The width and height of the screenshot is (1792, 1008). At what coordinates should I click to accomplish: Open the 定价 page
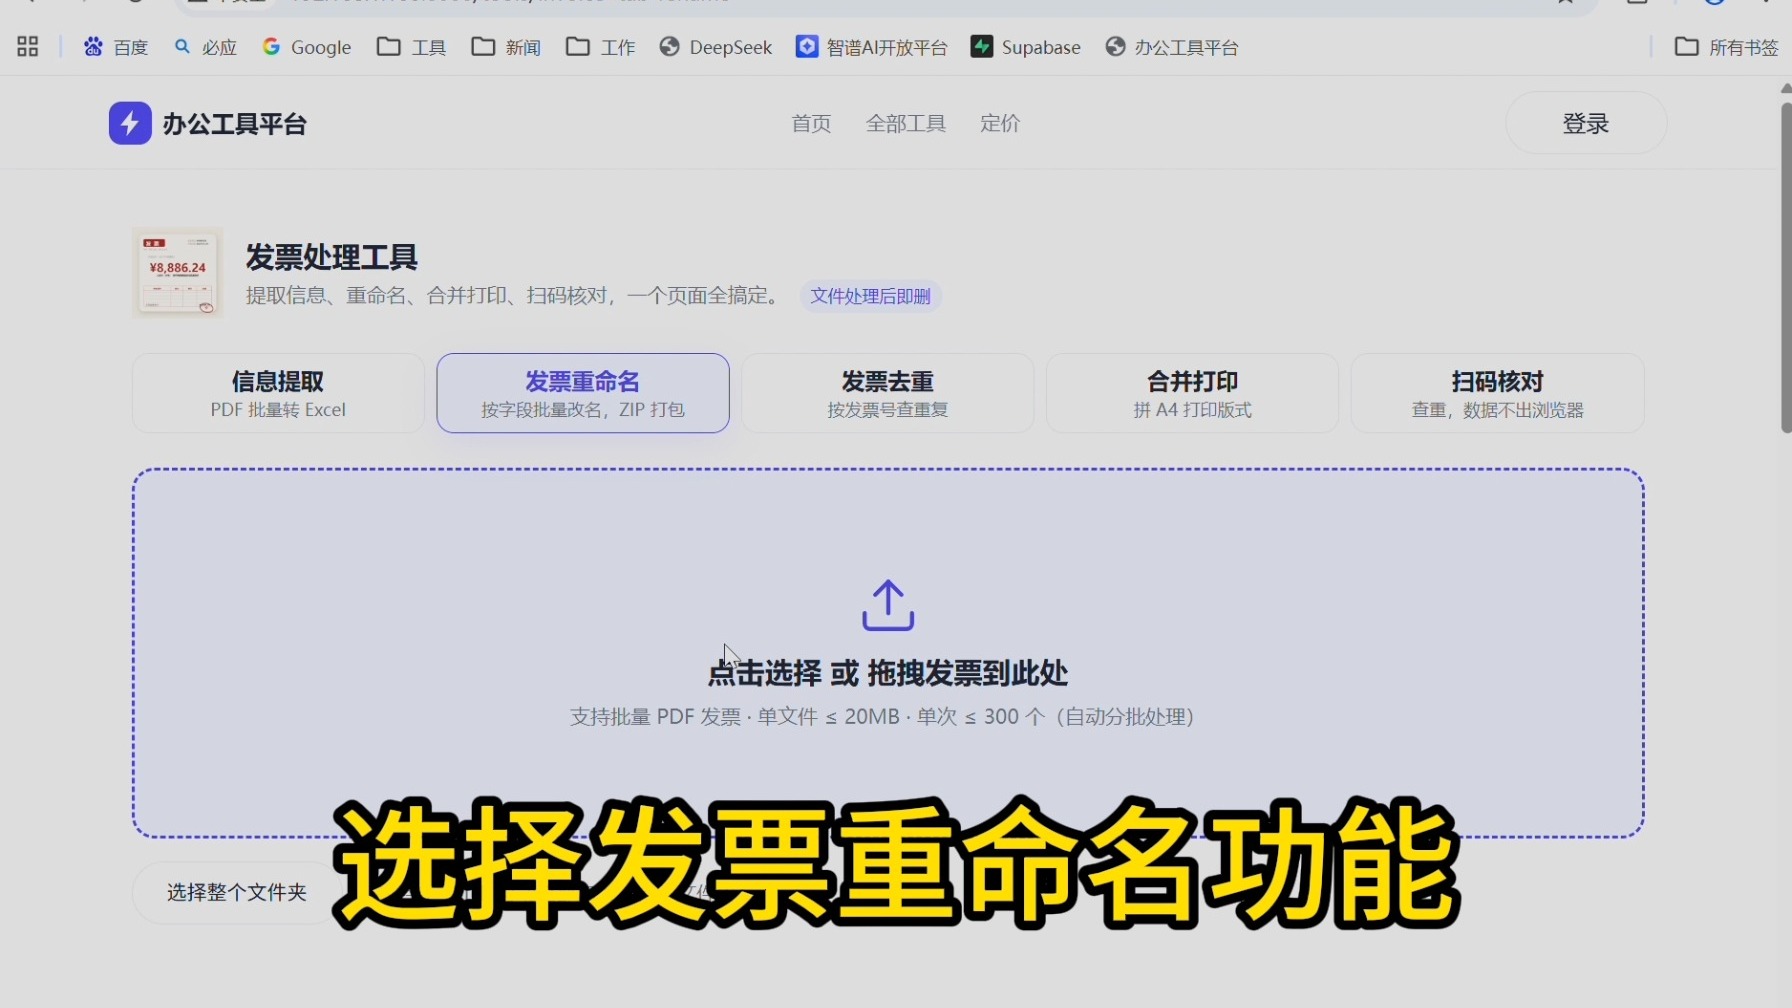[x=1000, y=123]
